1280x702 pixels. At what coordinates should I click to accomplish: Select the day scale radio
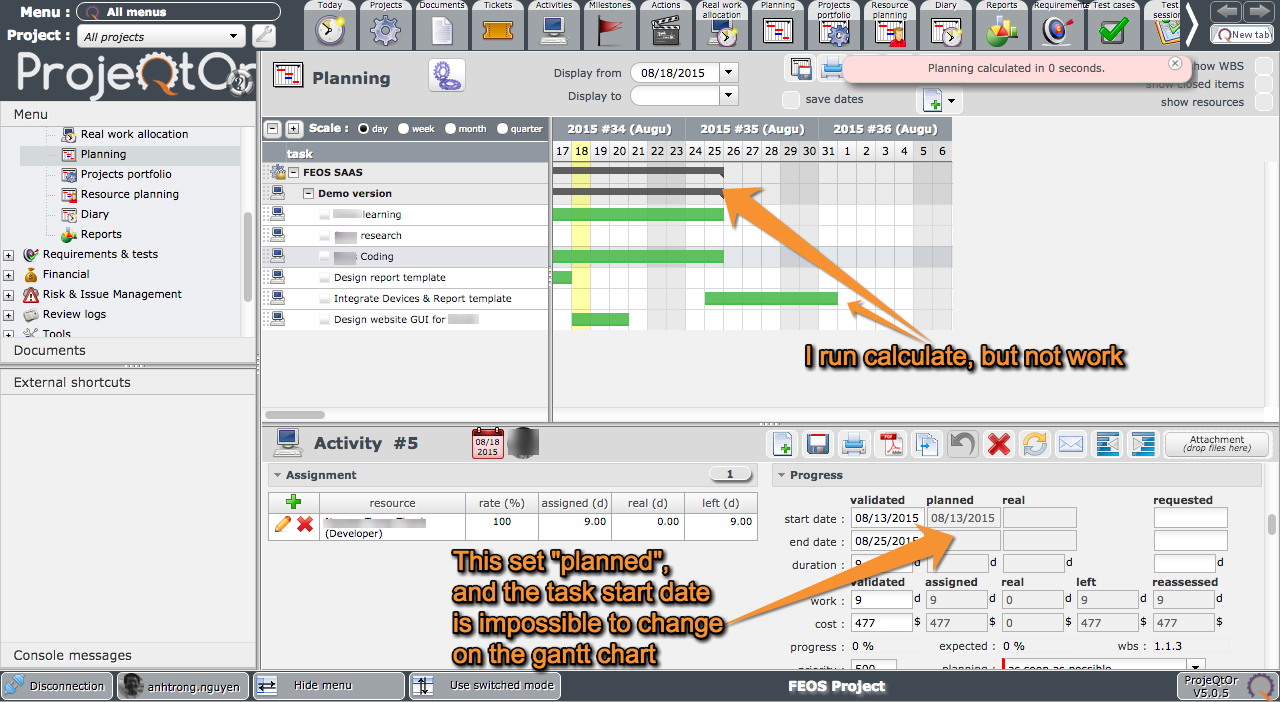pyautogui.click(x=363, y=128)
